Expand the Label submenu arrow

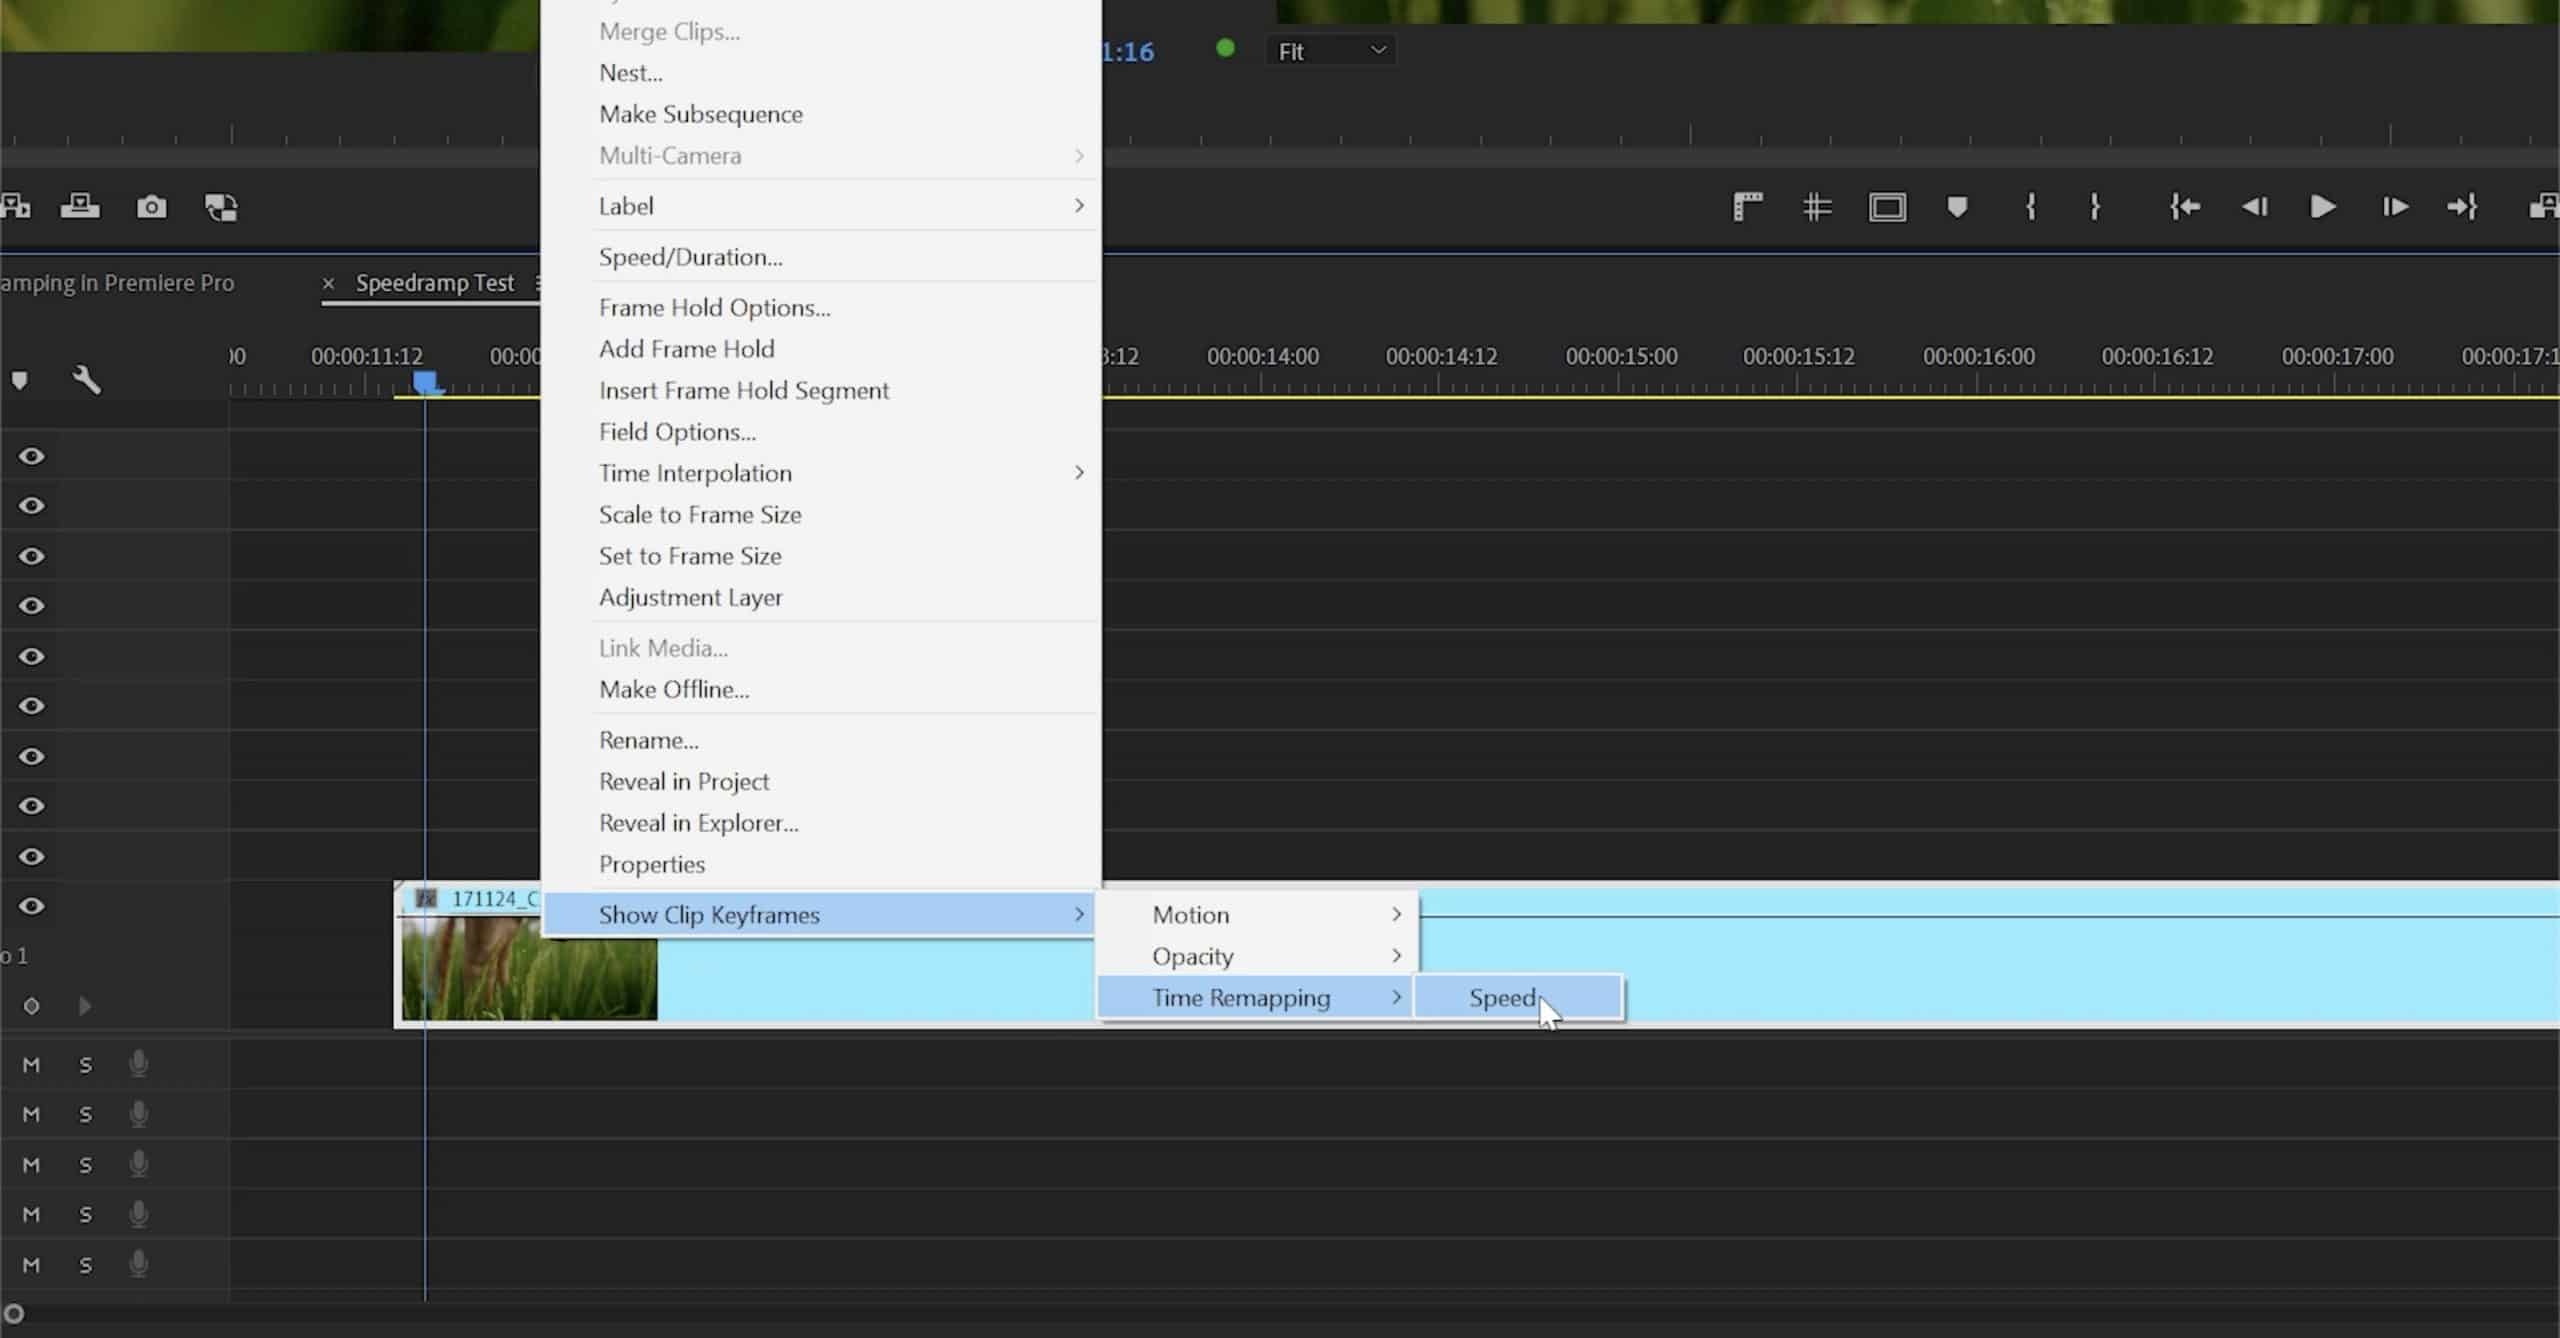point(1079,206)
